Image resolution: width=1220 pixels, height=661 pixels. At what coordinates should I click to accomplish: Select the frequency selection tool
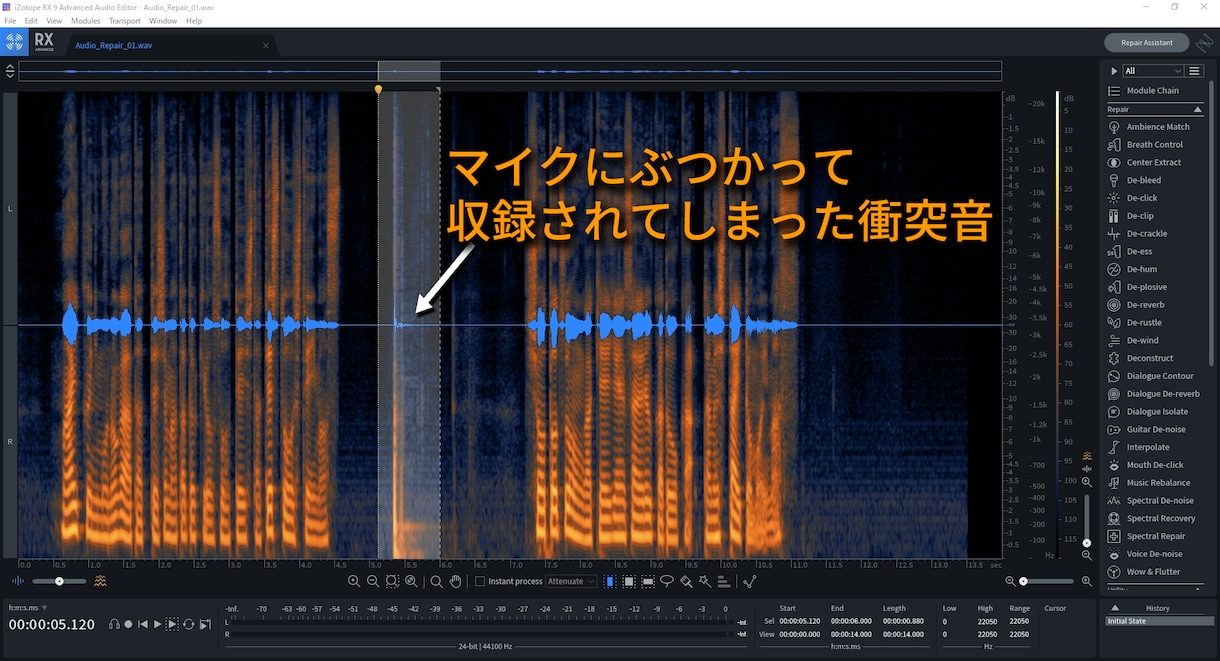648,581
